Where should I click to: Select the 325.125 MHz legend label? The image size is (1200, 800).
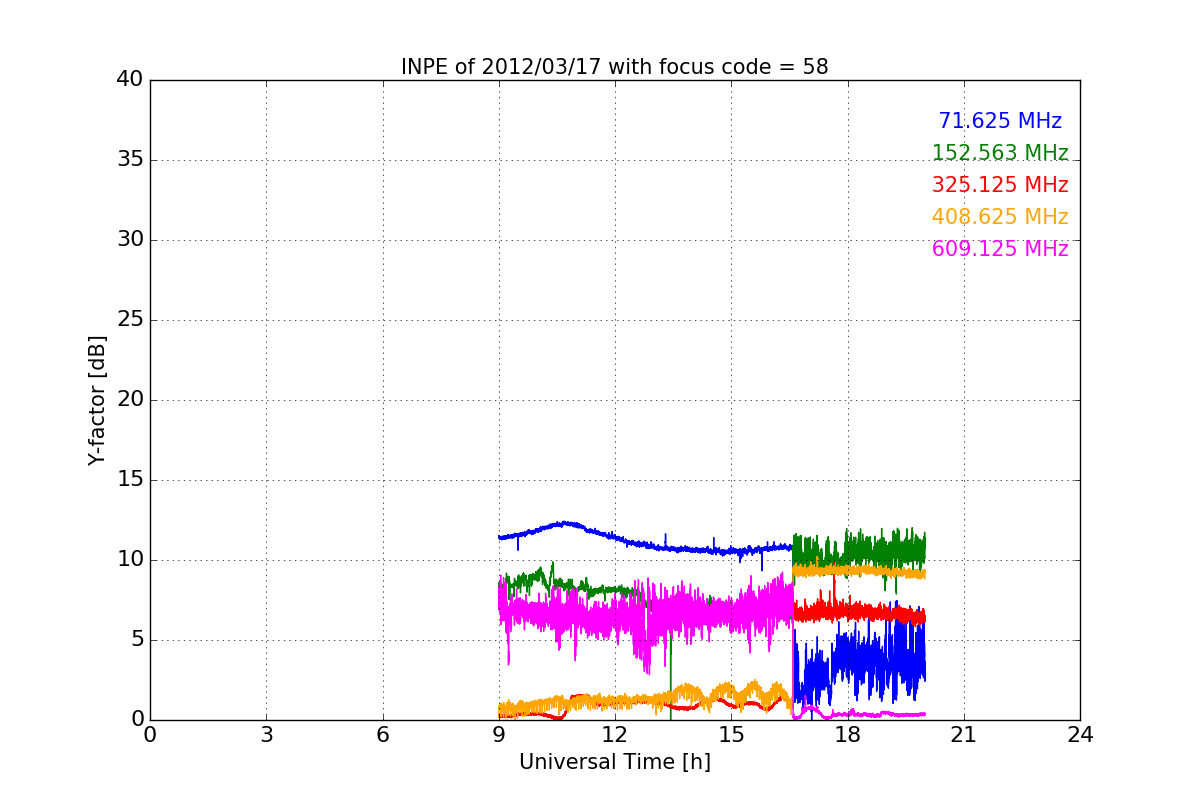[1000, 185]
